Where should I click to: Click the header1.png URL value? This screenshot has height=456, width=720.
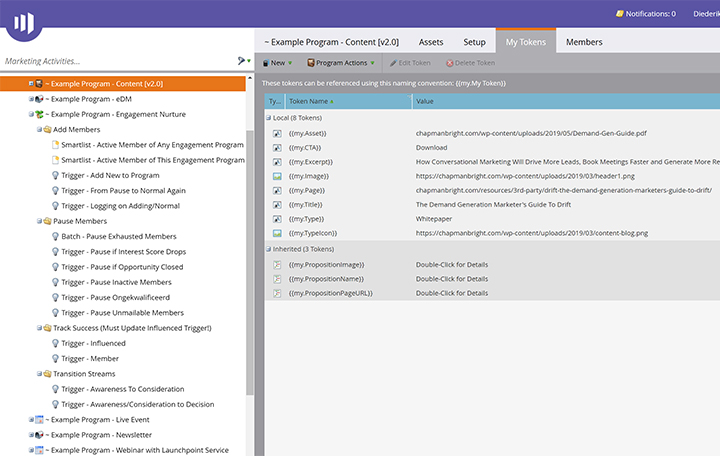tap(525, 176)
